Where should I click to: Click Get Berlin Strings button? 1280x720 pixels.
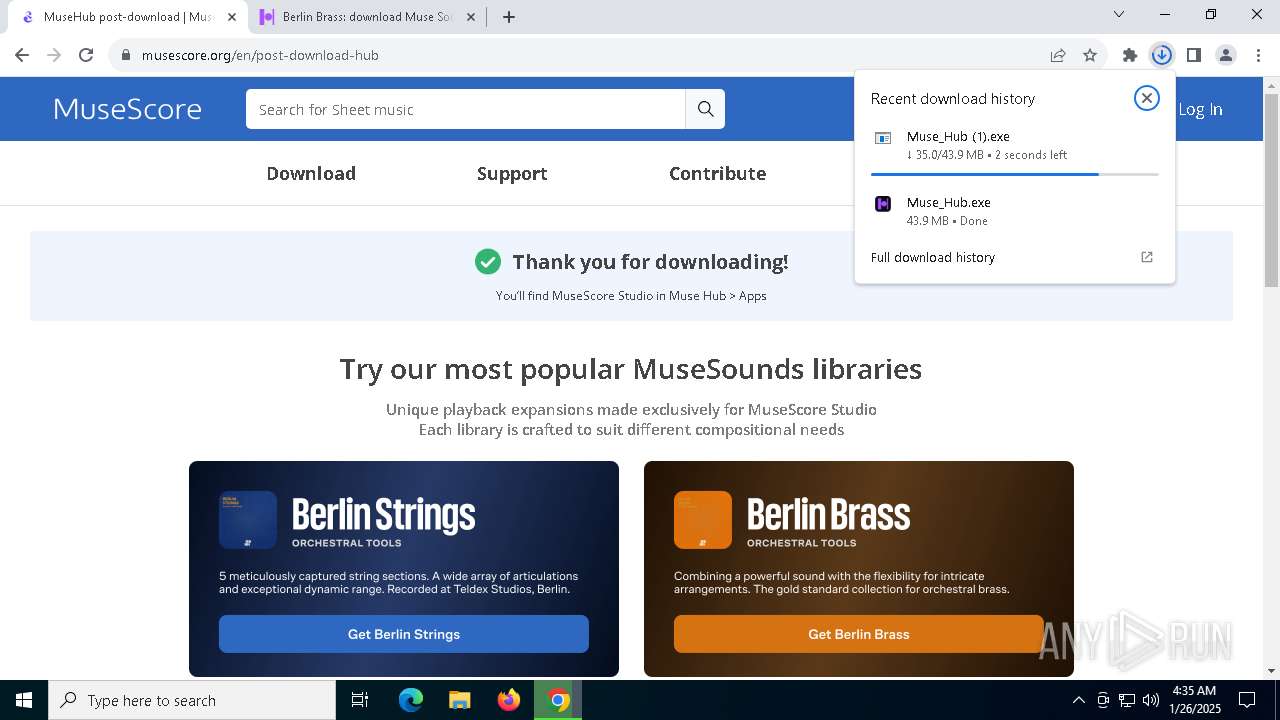(404, 634)
